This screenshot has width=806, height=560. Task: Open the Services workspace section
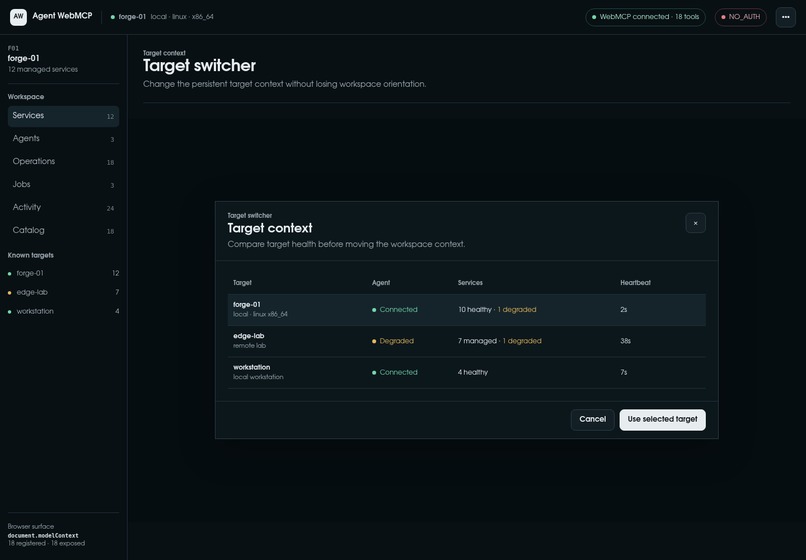[63, 116]
